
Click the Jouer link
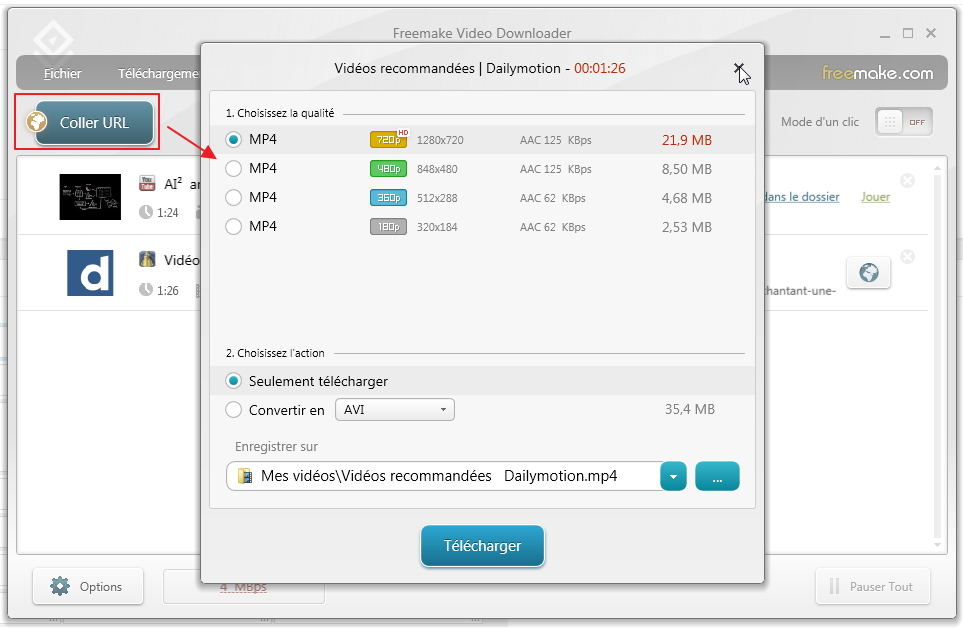pyautogui.click(x=875, y=196)
